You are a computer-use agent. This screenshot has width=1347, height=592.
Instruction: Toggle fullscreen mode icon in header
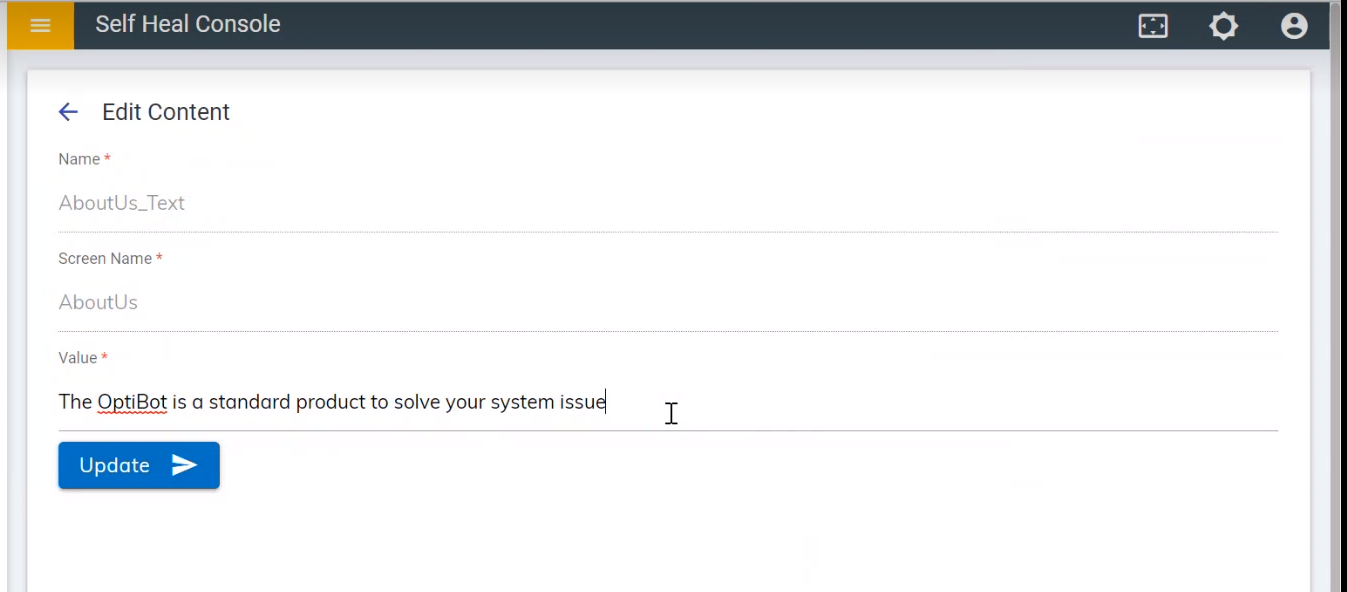click(1153, 26)
